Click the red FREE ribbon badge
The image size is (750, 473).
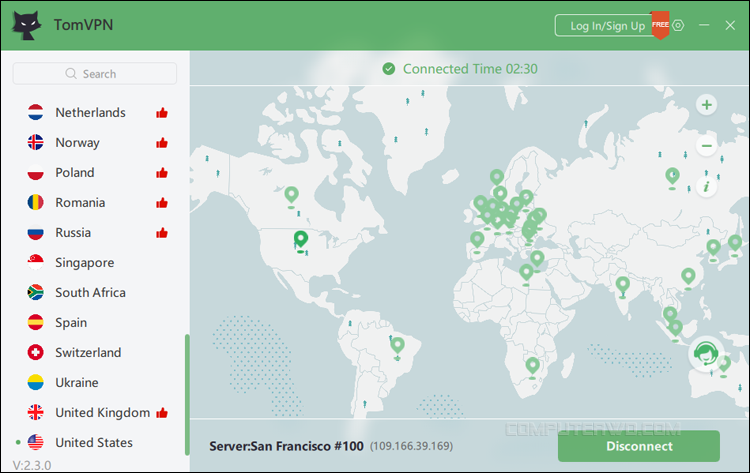click(660, 25)
